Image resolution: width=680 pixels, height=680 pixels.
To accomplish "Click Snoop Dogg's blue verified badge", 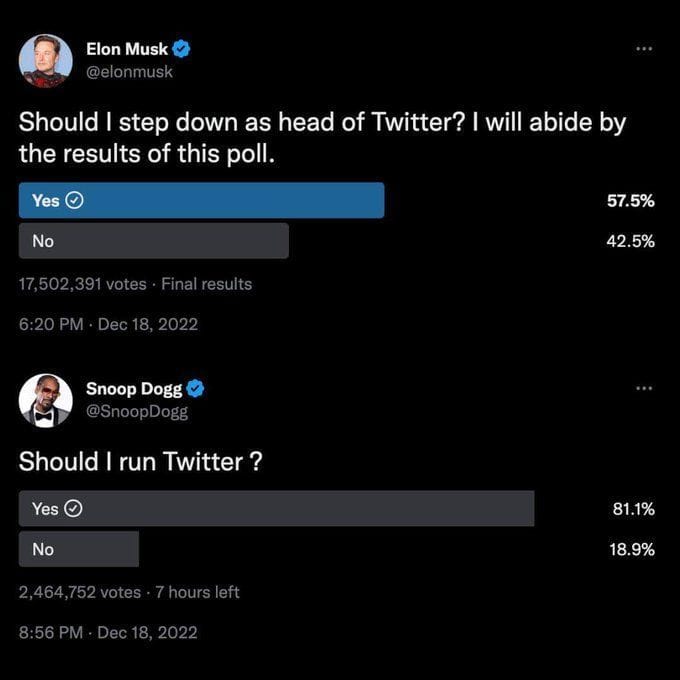I will [197, 389].
